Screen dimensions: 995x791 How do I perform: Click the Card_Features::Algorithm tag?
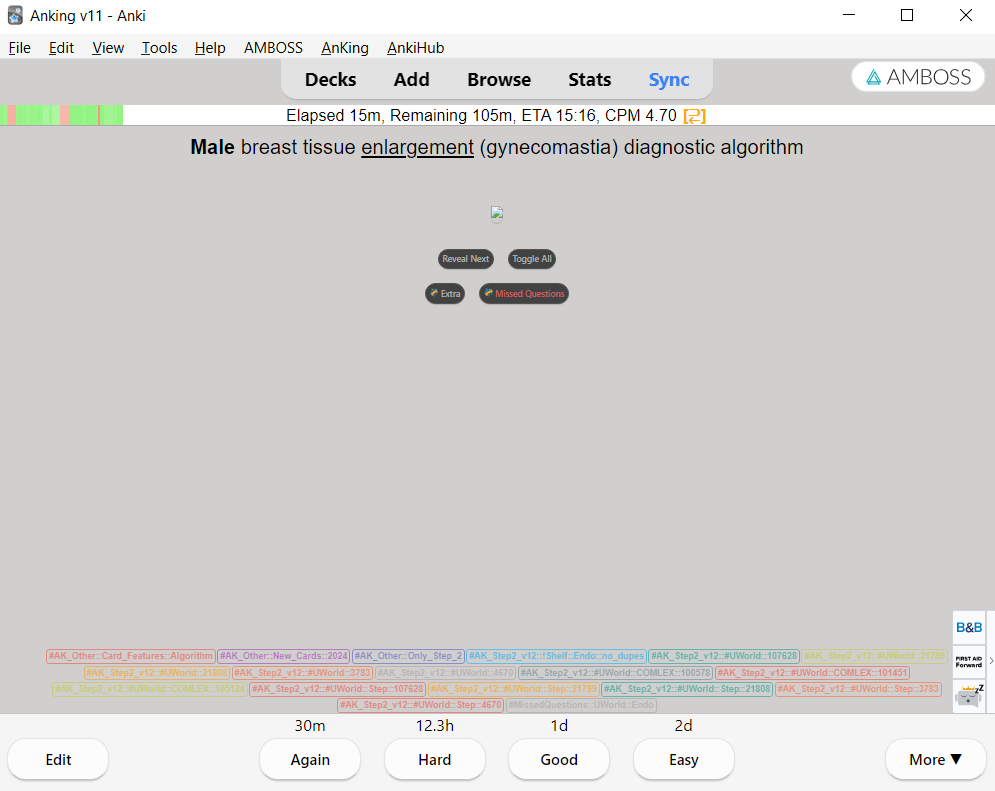coord(131,656)
